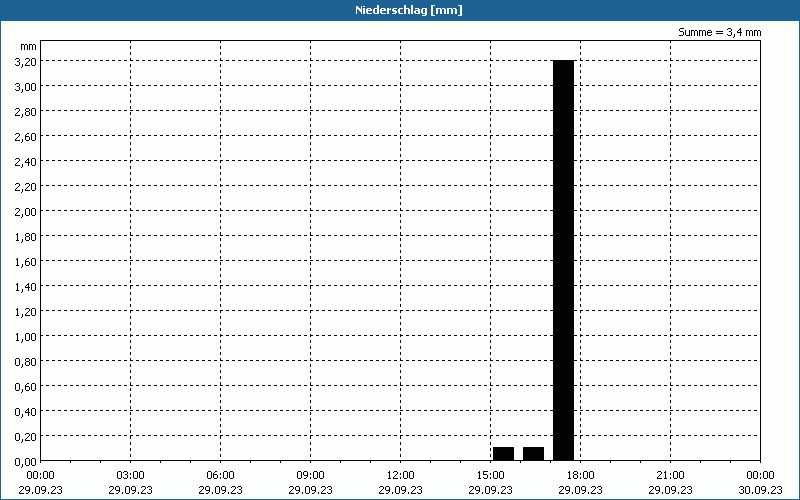Select the Summe = 3,4 mm label
The width and height of the screenshot is (800, 500).
(719, 32)
